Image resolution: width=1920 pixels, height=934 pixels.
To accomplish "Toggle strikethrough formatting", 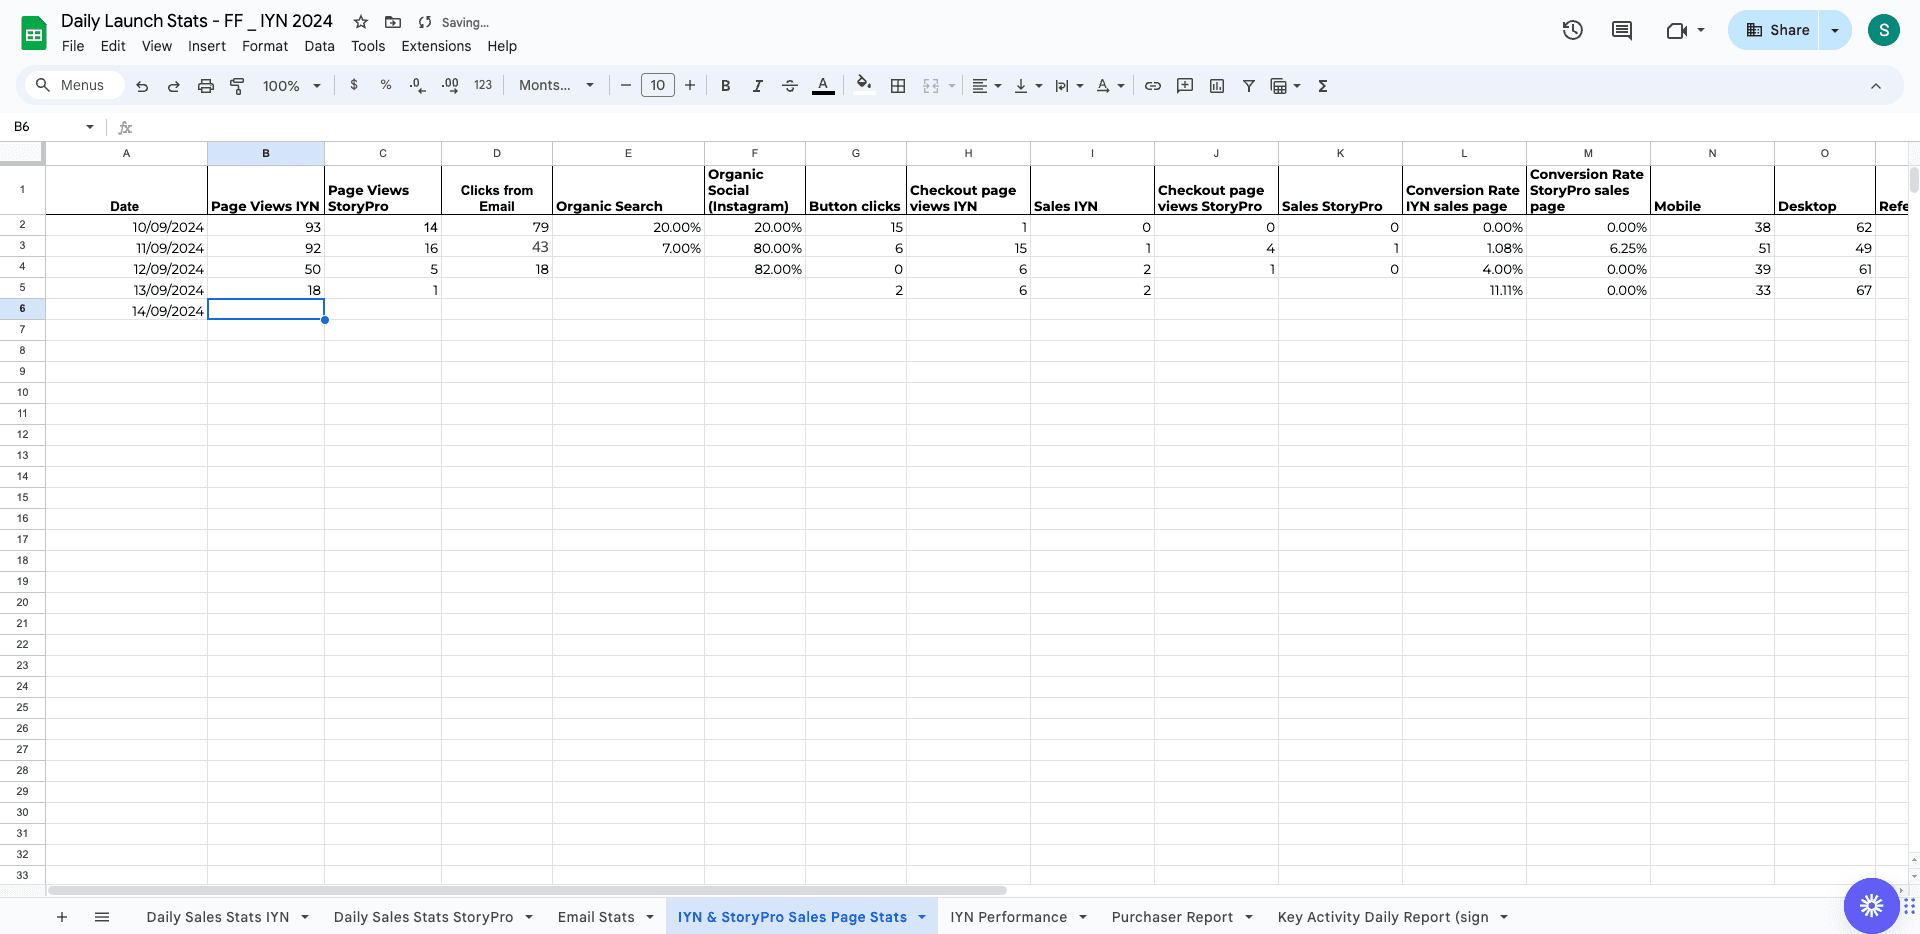I will click(790, 86).
